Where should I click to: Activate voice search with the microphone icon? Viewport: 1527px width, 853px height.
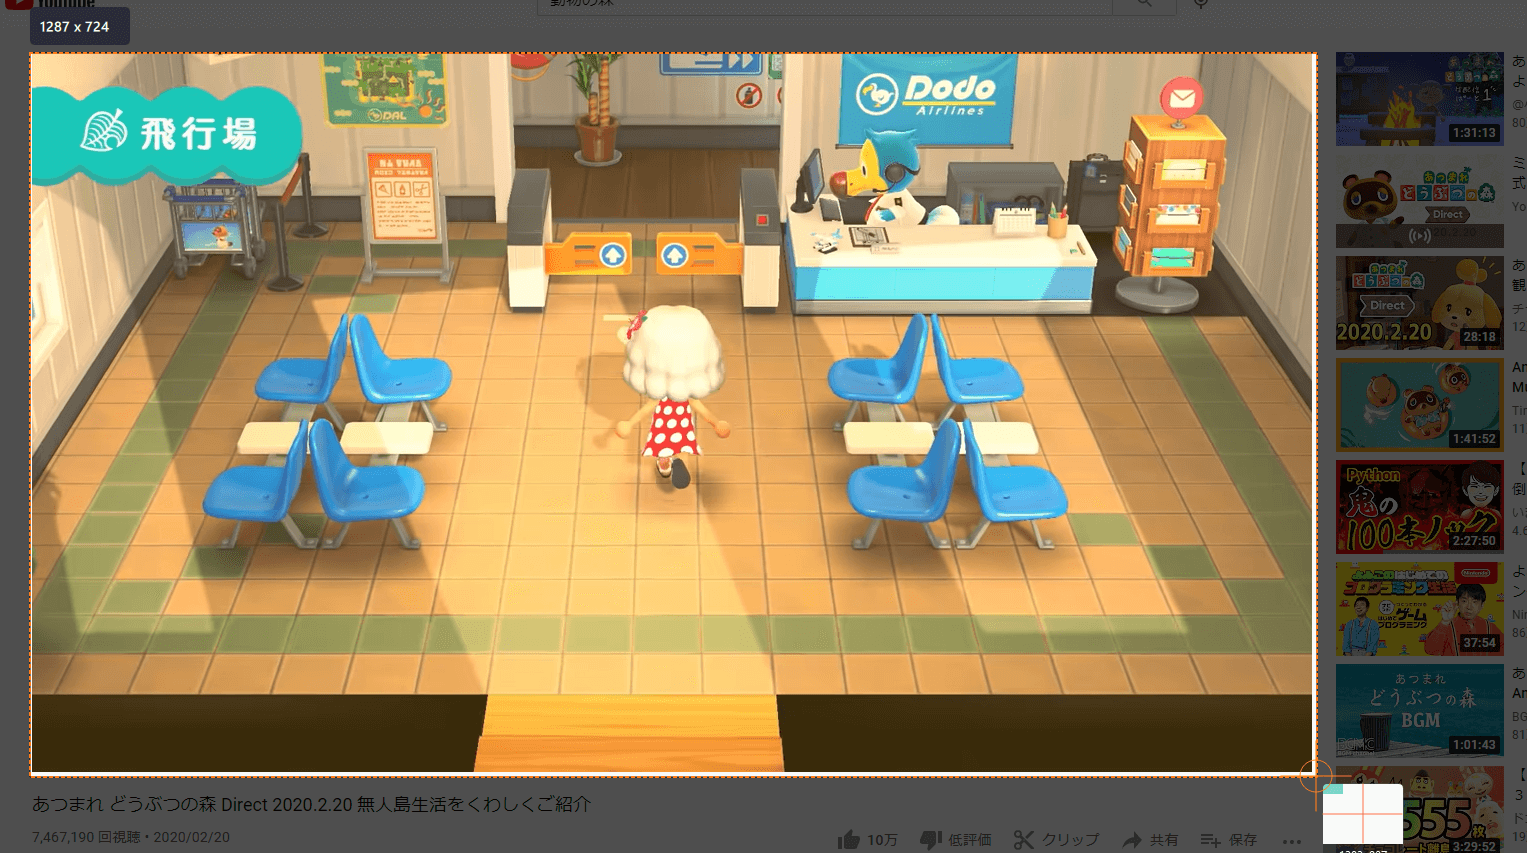click(x=1201, y=4)
